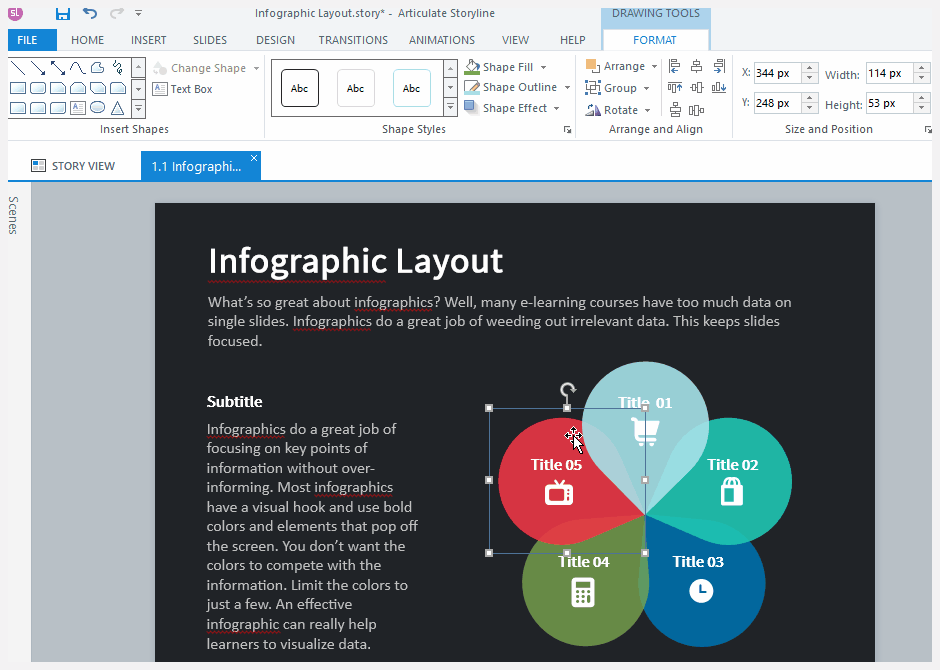
Task: Increase Width using its up stepper
Action: pos(921,68)
